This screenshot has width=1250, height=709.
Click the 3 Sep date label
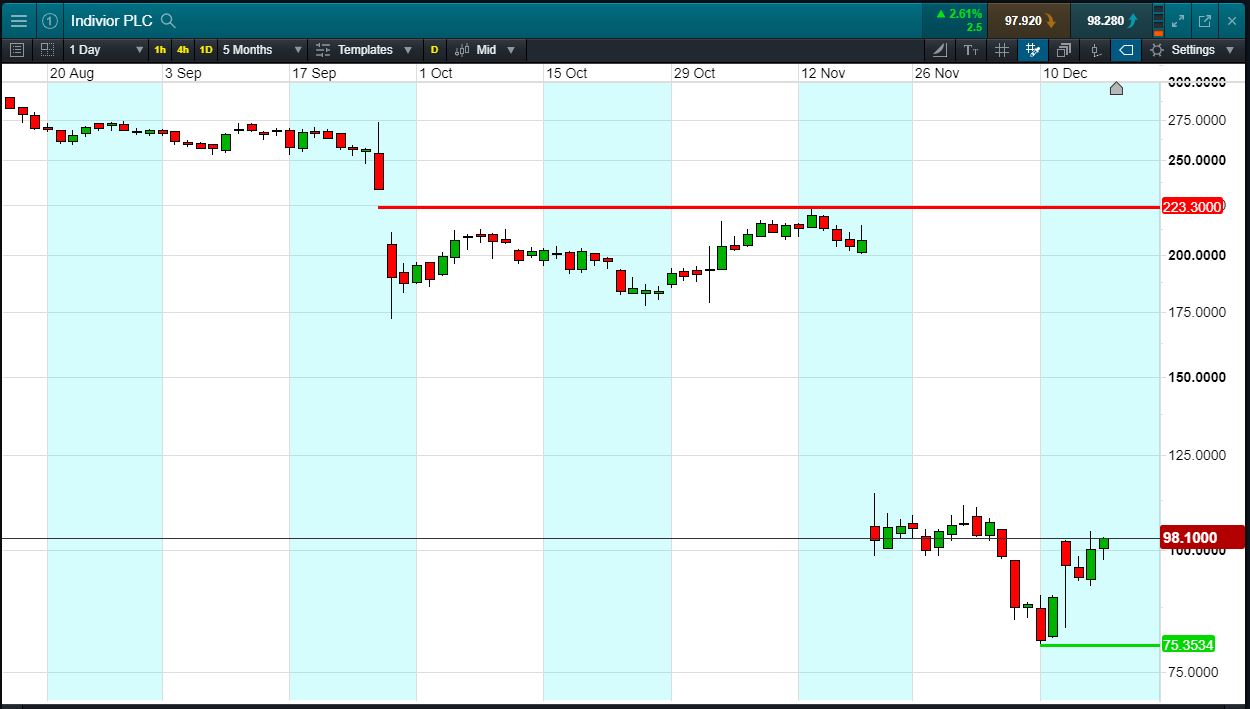[x=183, y=73]
